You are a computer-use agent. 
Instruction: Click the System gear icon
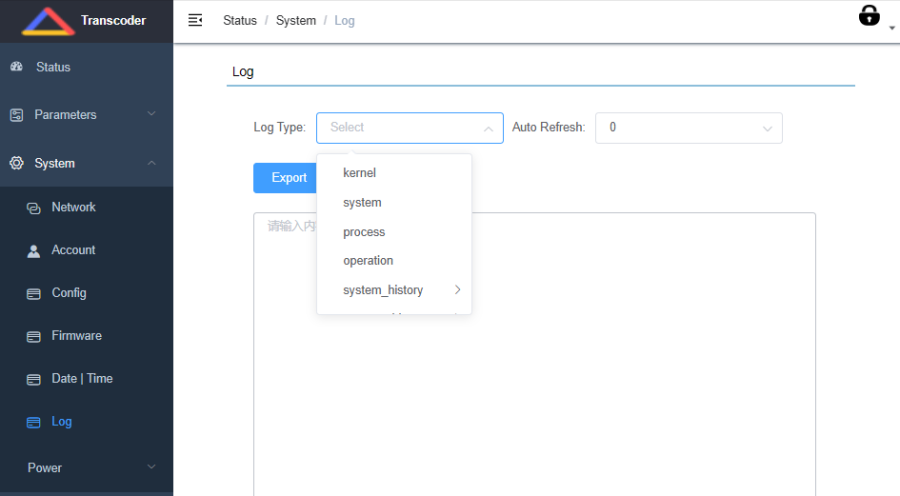[16, 163]
